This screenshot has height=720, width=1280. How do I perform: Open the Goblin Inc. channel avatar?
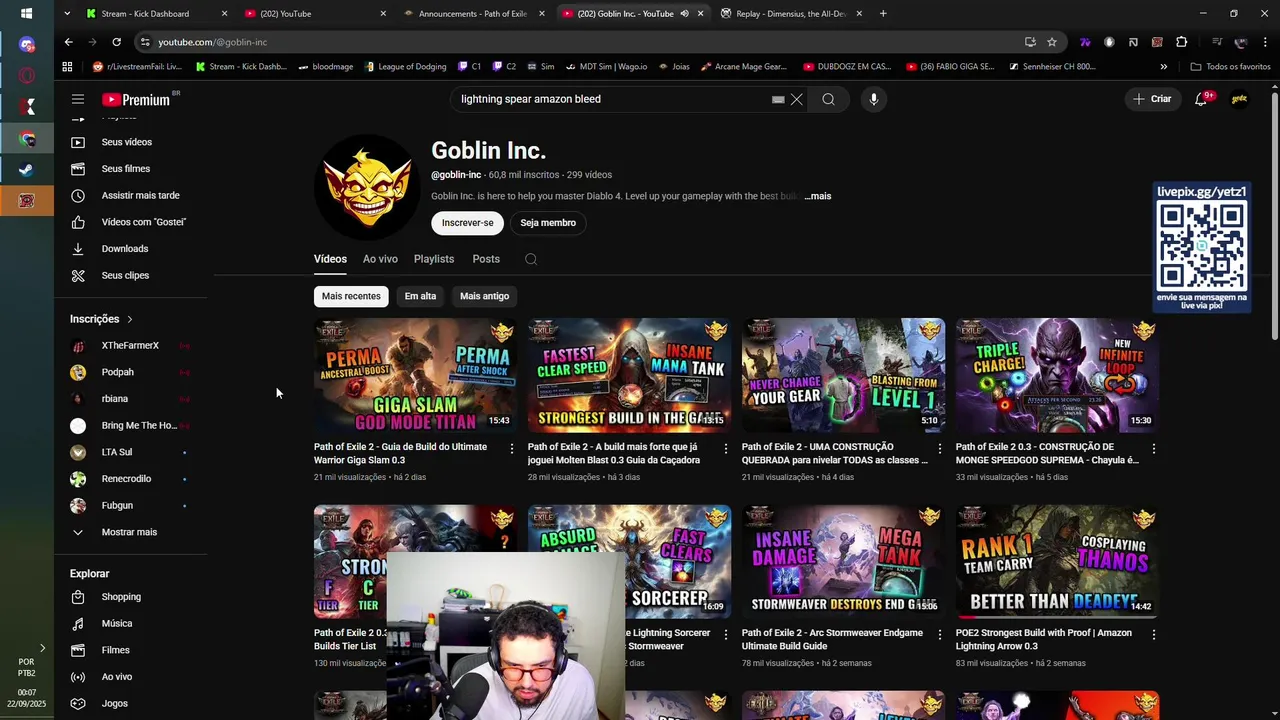click(367, 188)
